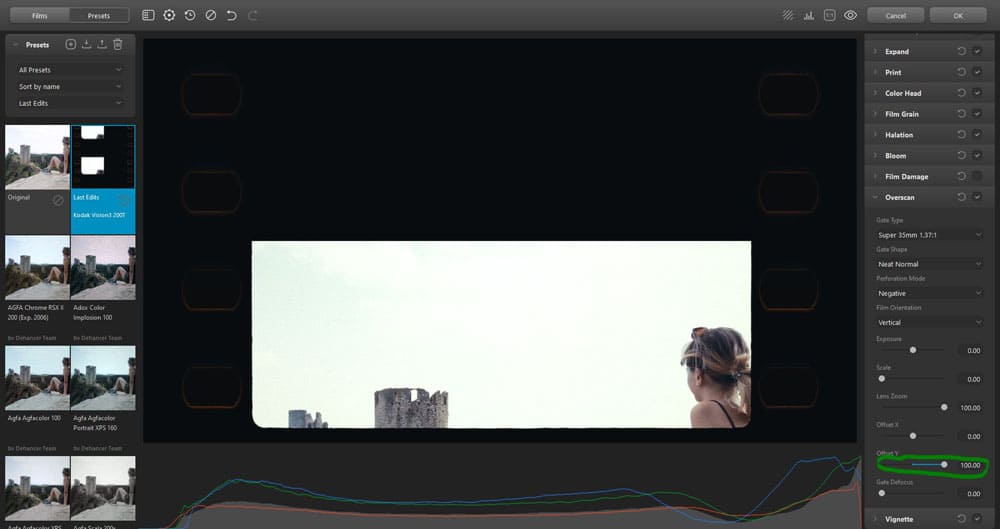
Task: Open the history clock icon
Action: (x=190, y=15)
